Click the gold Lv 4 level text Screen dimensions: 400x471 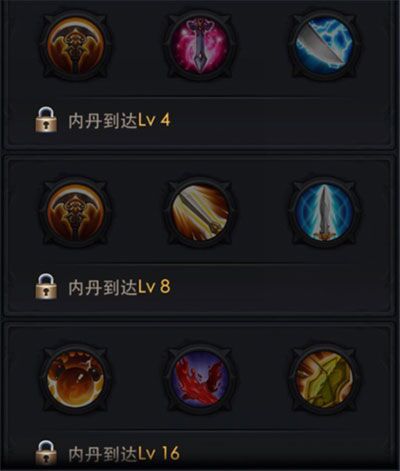pyautogui.click(x=154, y=120)
